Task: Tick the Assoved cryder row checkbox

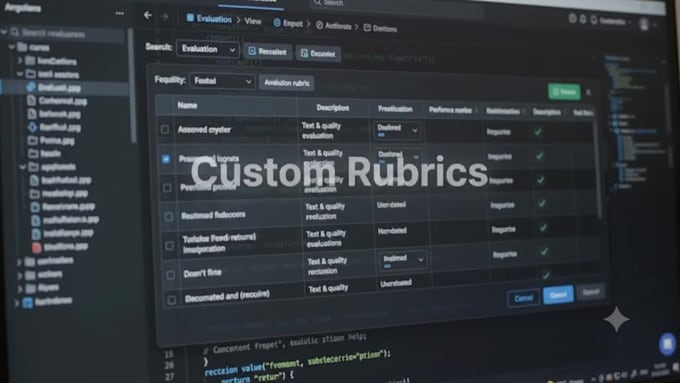Action: 165,129
